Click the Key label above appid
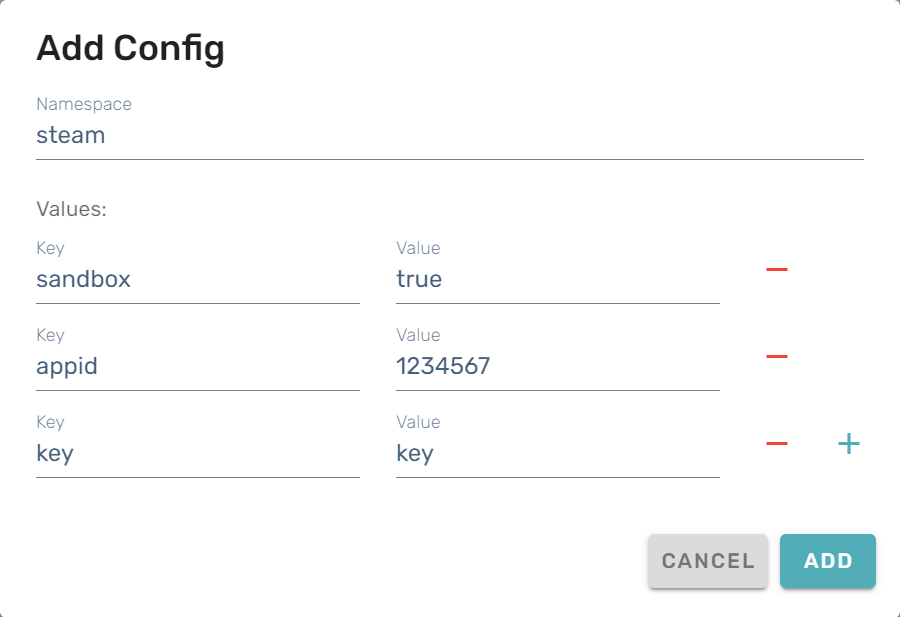The image size is (900, 617). (50, 335)
